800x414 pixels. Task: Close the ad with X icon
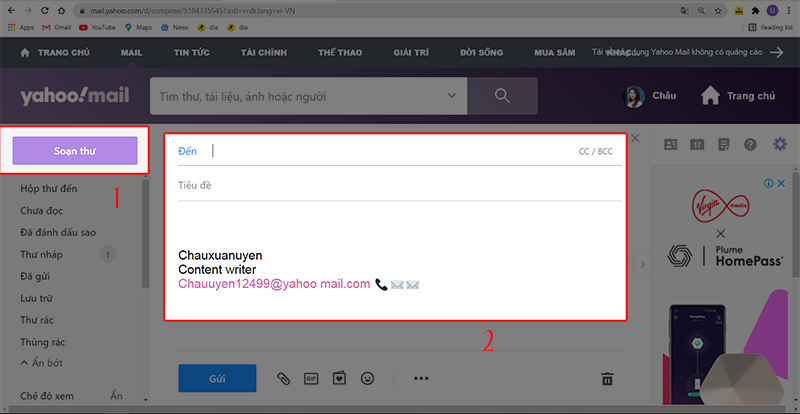click(x=781, y=183)
